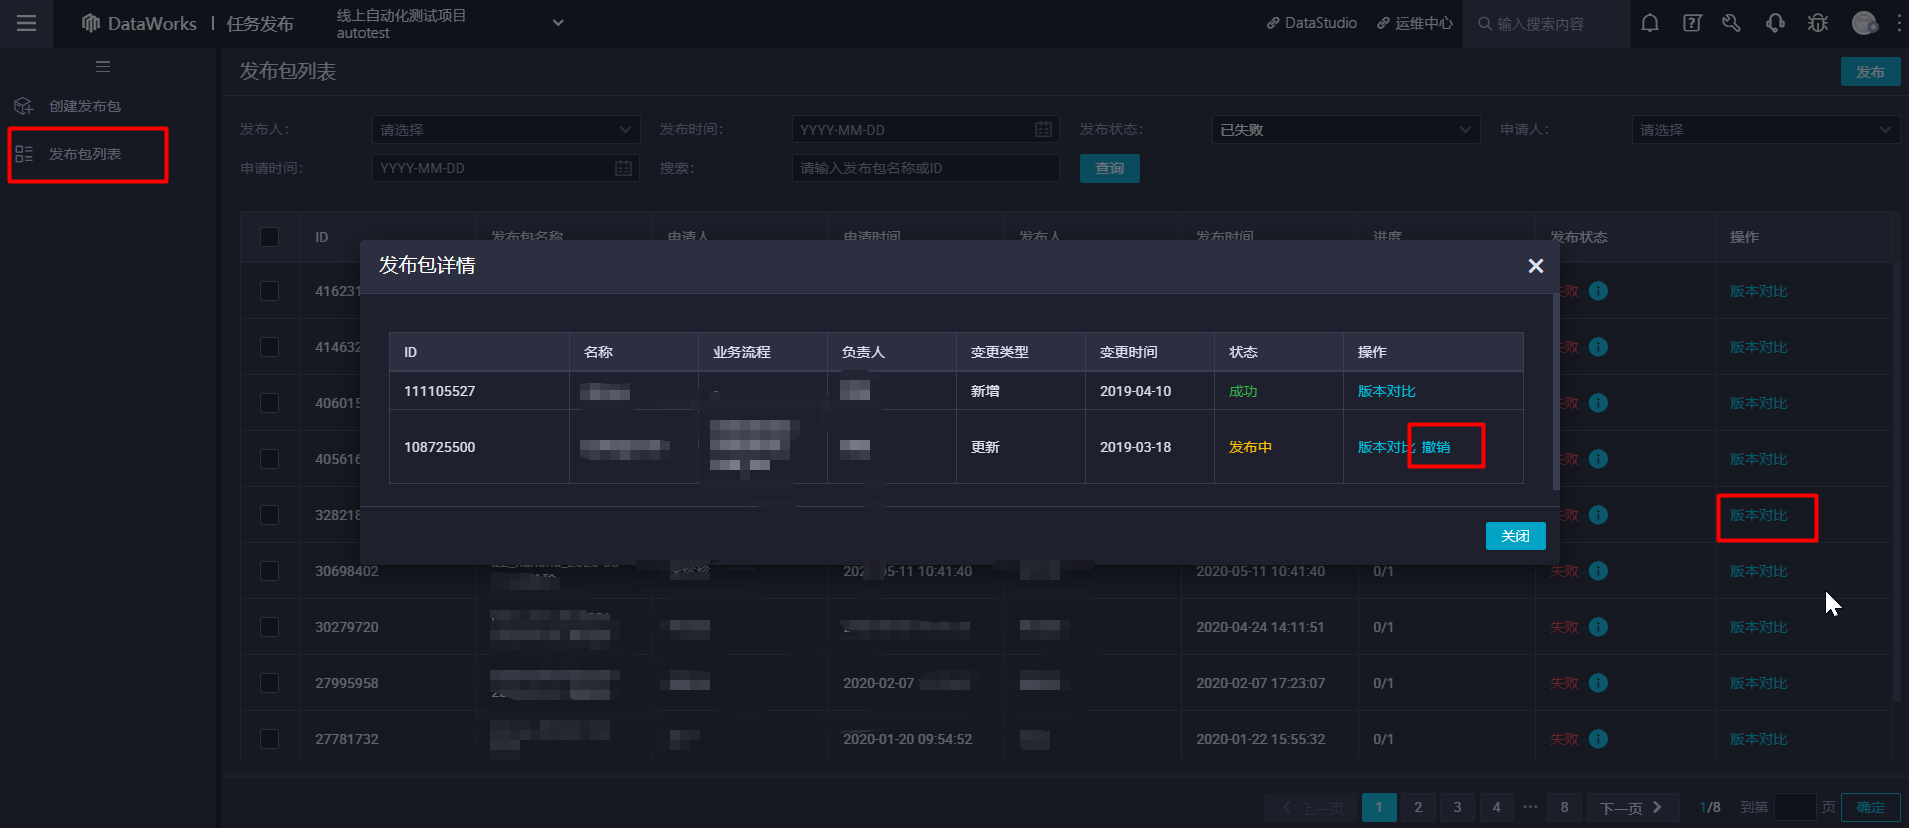
Task: Check the checkbox for row 414632
Action: (269, 347)
